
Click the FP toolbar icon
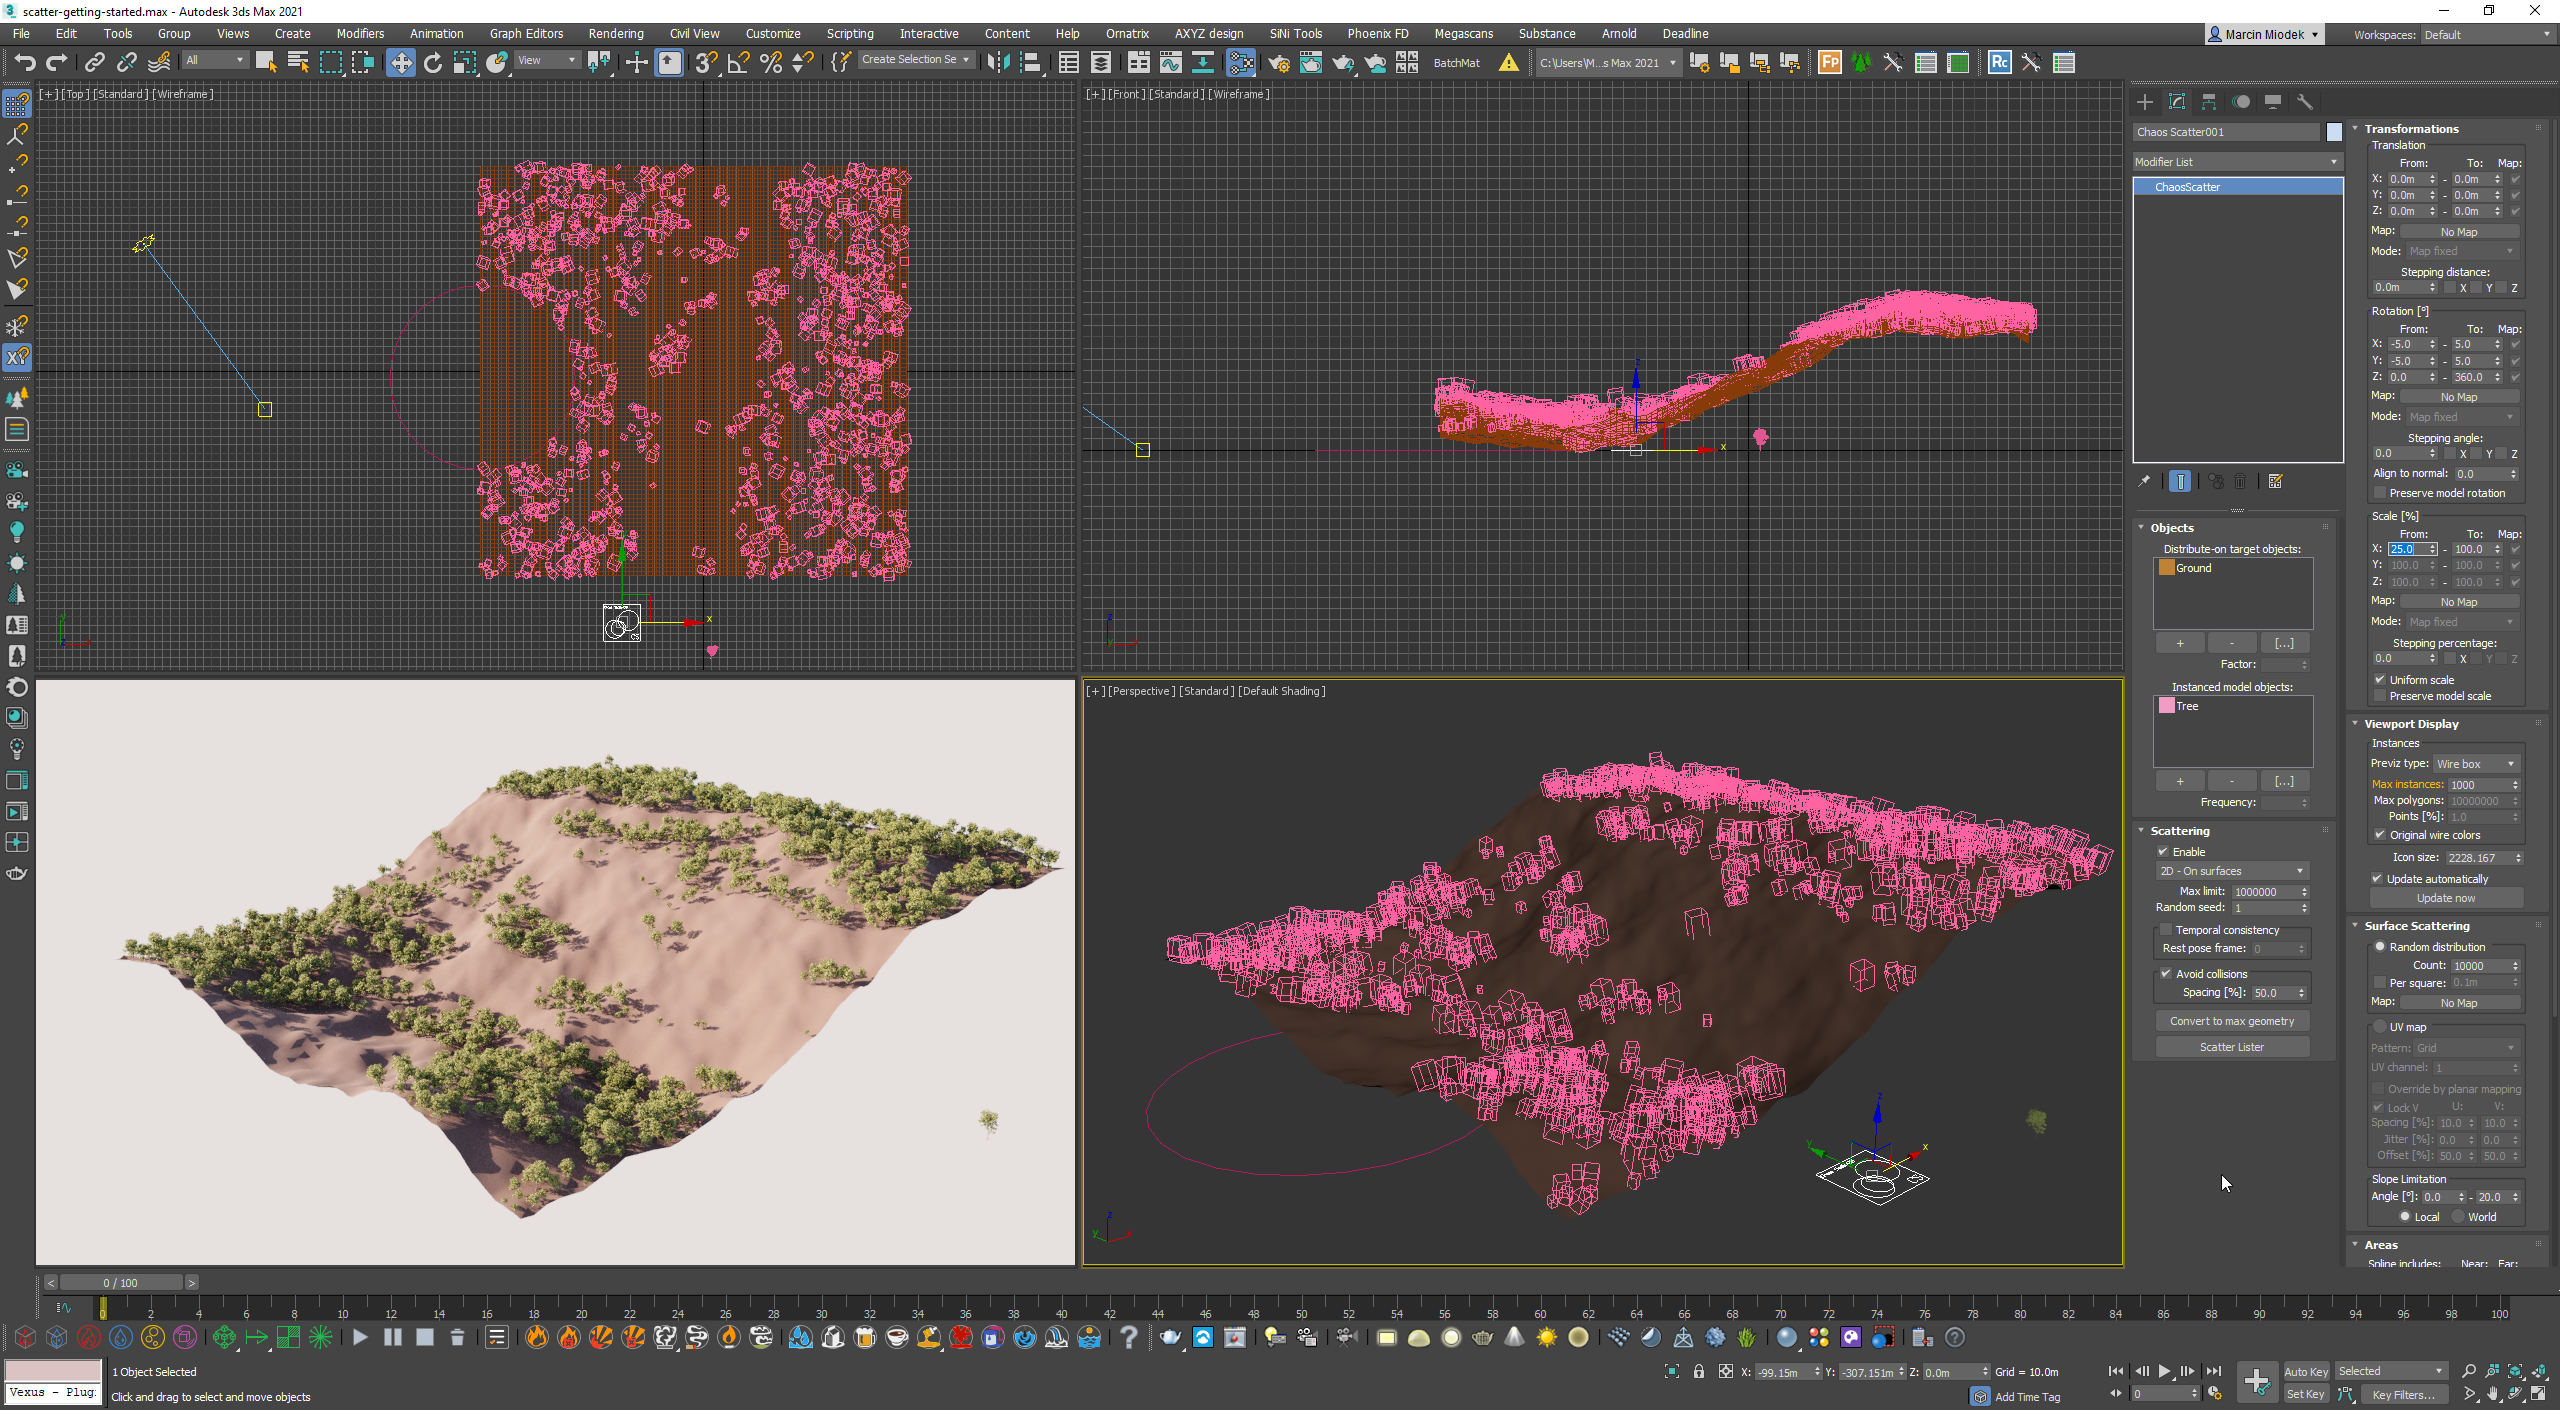point(1829,63)
